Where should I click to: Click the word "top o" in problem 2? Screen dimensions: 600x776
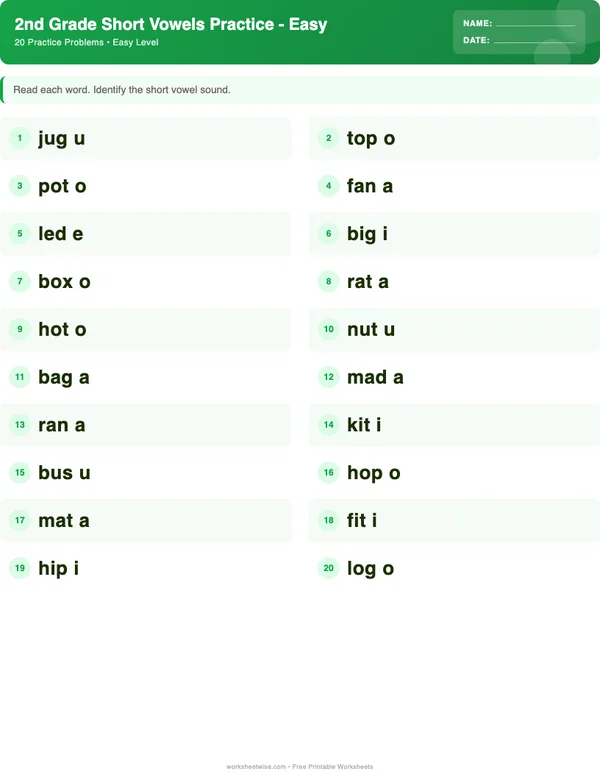click(371, 139)
